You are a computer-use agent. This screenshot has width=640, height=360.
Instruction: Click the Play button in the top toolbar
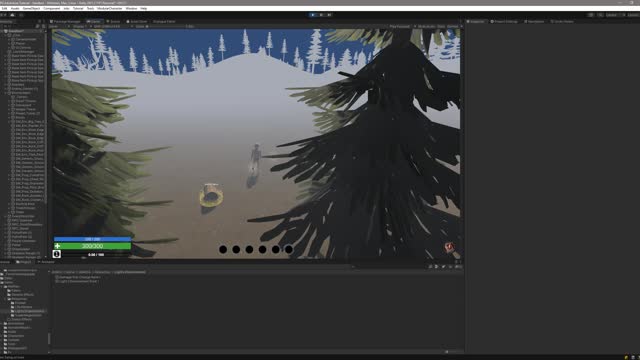click(x=313, y=15)
